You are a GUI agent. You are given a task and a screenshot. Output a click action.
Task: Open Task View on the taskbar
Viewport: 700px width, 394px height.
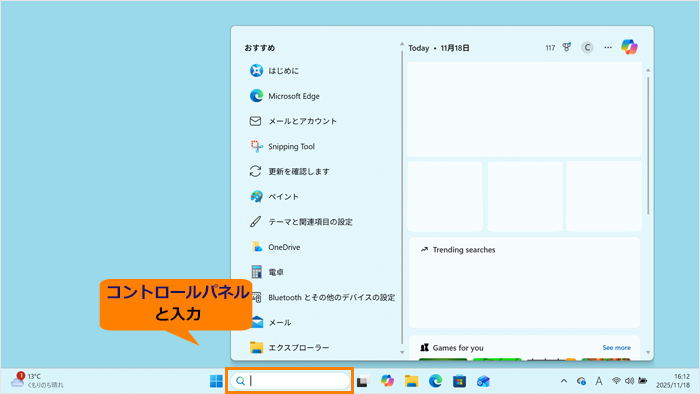362,382
